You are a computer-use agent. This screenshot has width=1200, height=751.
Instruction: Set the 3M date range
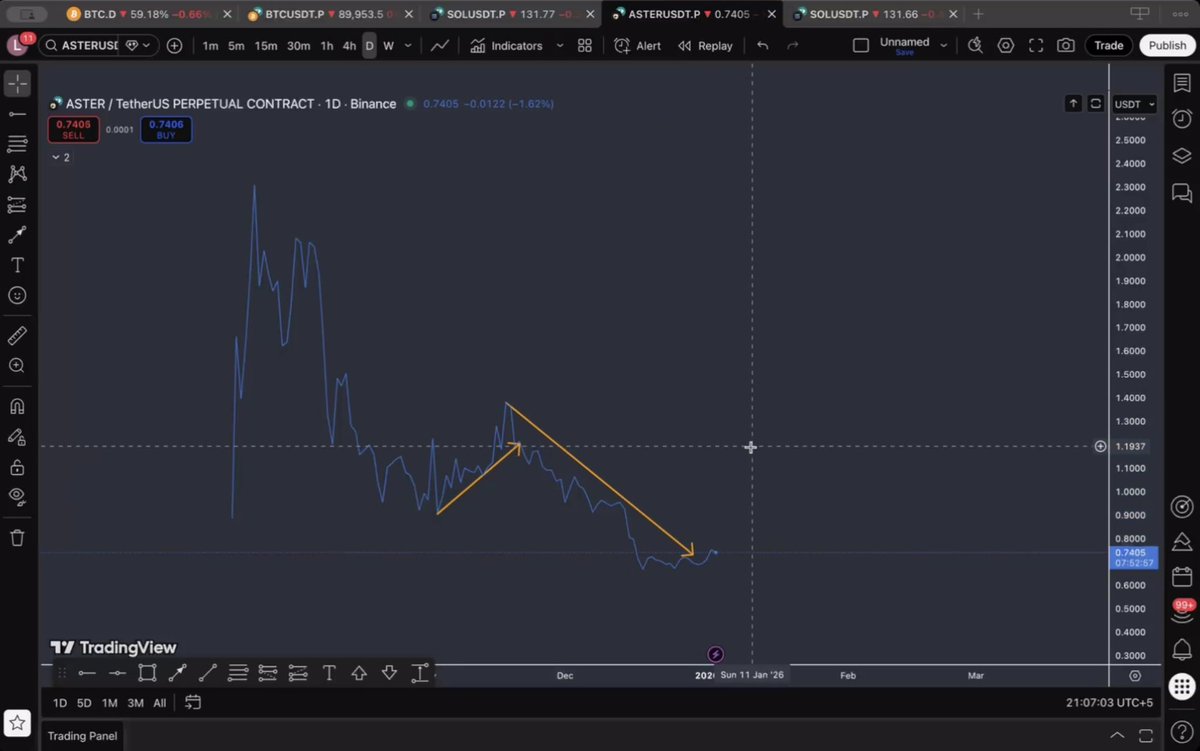point(135,703)
